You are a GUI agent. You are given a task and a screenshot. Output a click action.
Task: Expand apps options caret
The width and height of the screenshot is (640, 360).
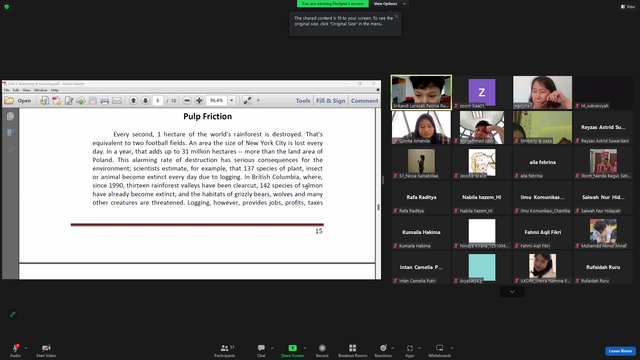(x=419, y=348)
